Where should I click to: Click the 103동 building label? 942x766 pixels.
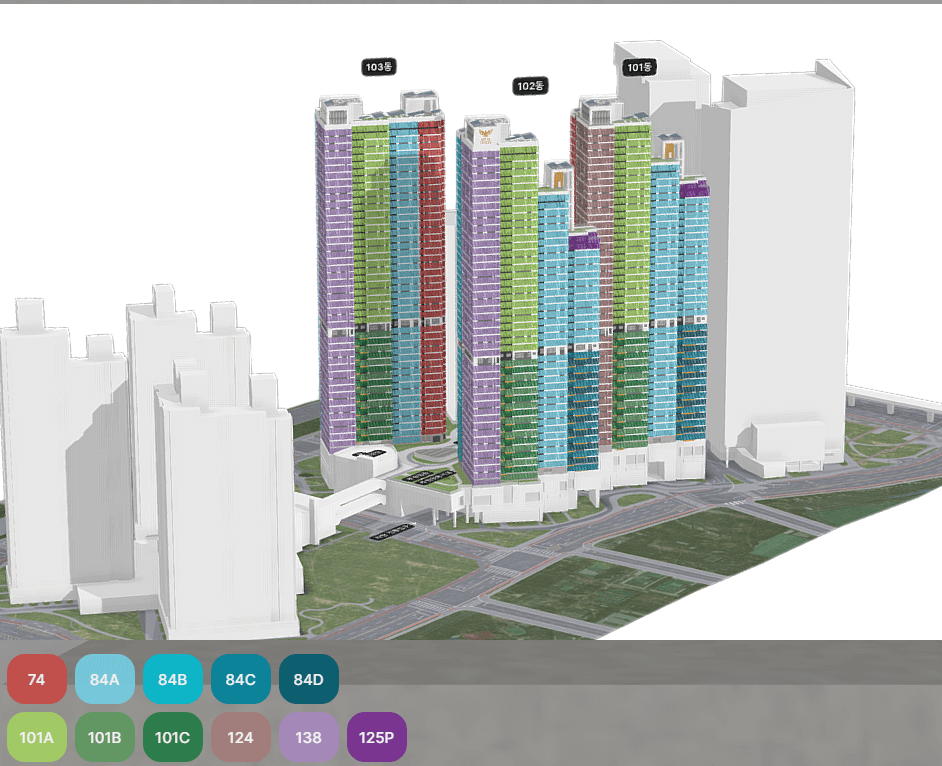pos(379,67)
